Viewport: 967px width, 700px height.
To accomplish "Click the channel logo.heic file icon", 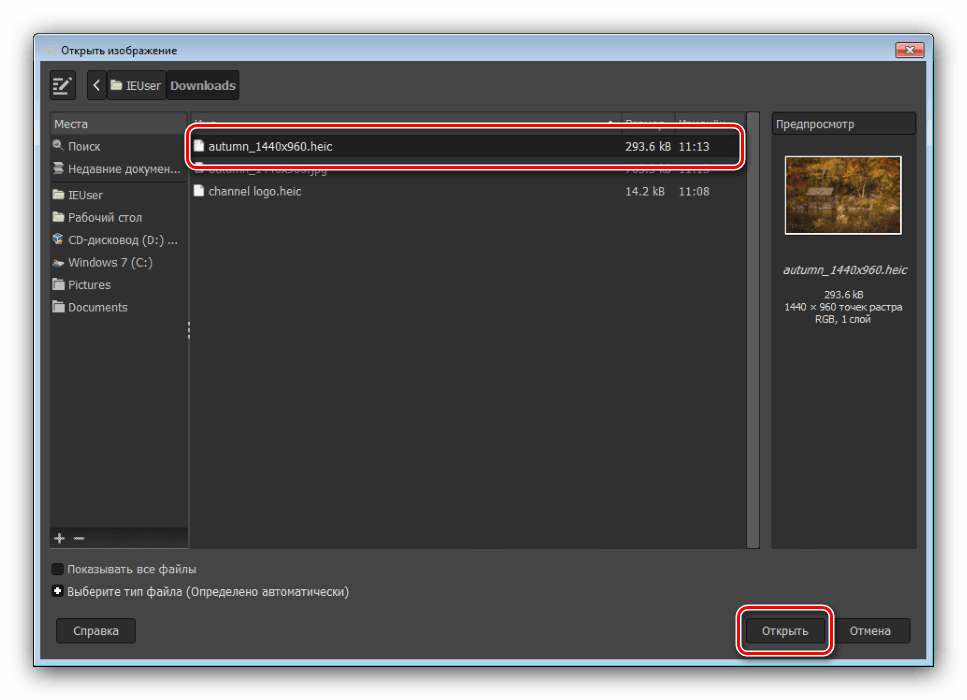I will 199,191.
